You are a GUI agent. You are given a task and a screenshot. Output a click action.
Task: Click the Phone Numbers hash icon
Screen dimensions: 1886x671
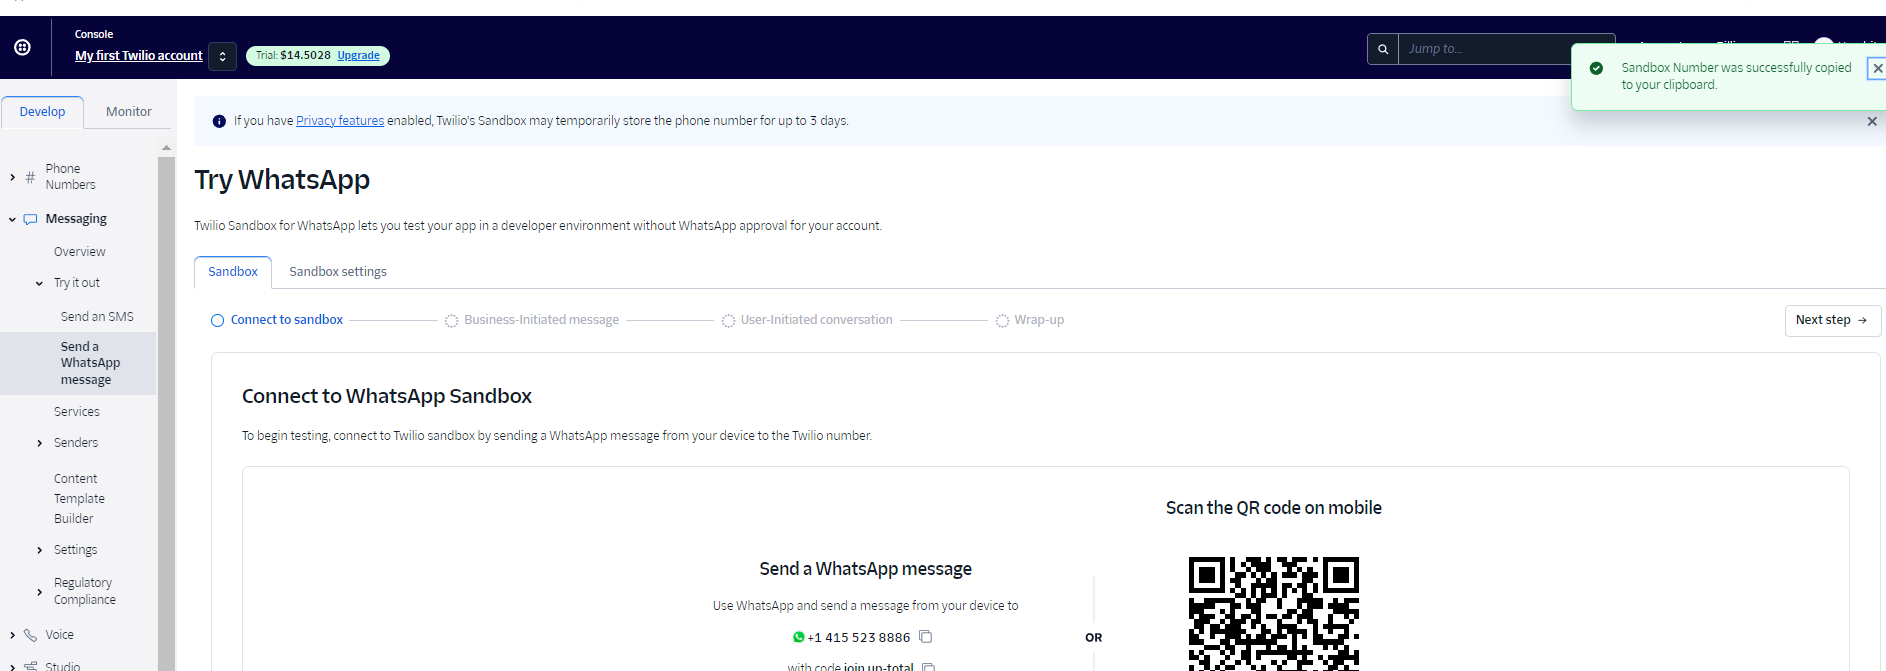pyautogui.click(x=30, y=177)
